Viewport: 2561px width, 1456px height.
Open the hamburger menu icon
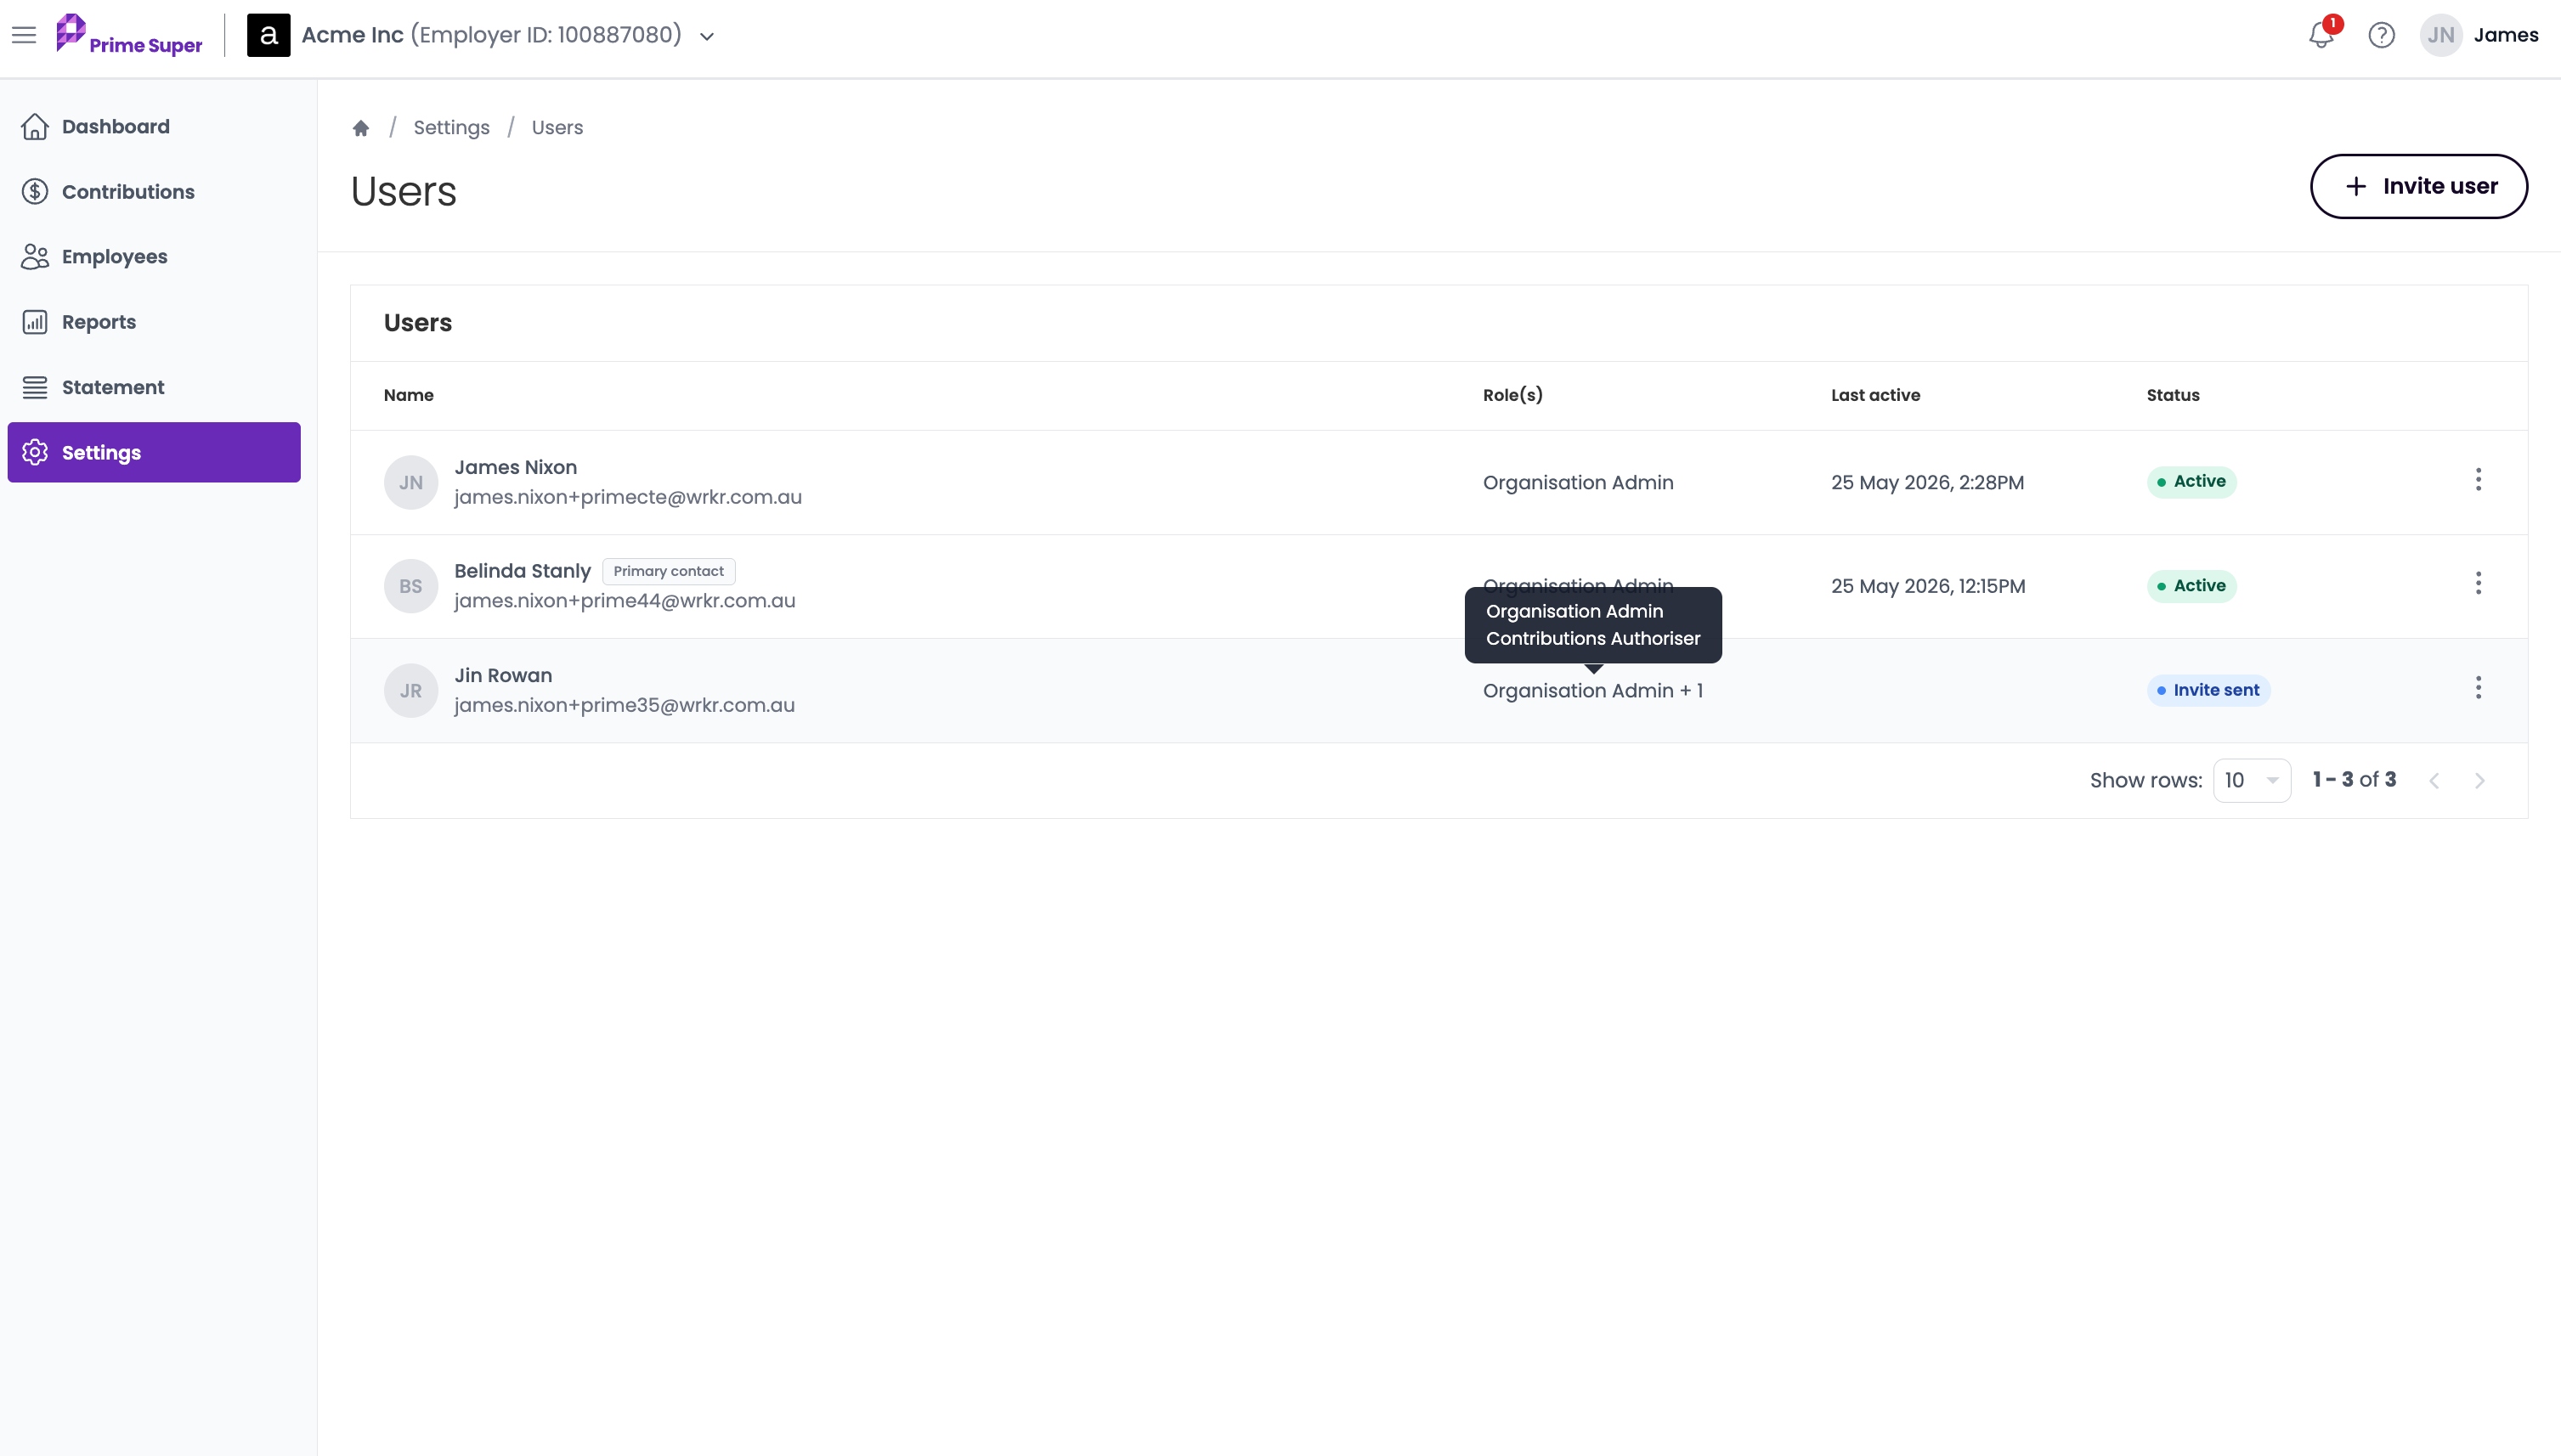point(24,36)
